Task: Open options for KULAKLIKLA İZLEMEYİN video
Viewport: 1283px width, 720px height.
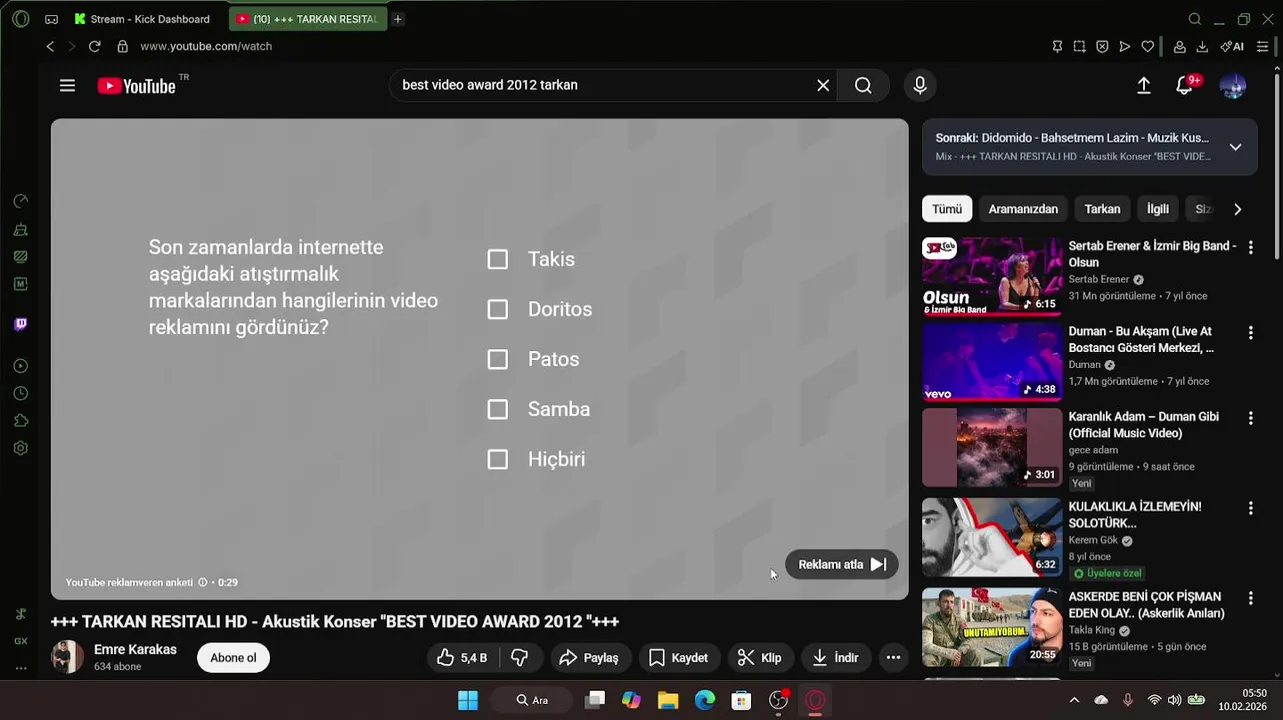Action: click(x=1250, y=508)
